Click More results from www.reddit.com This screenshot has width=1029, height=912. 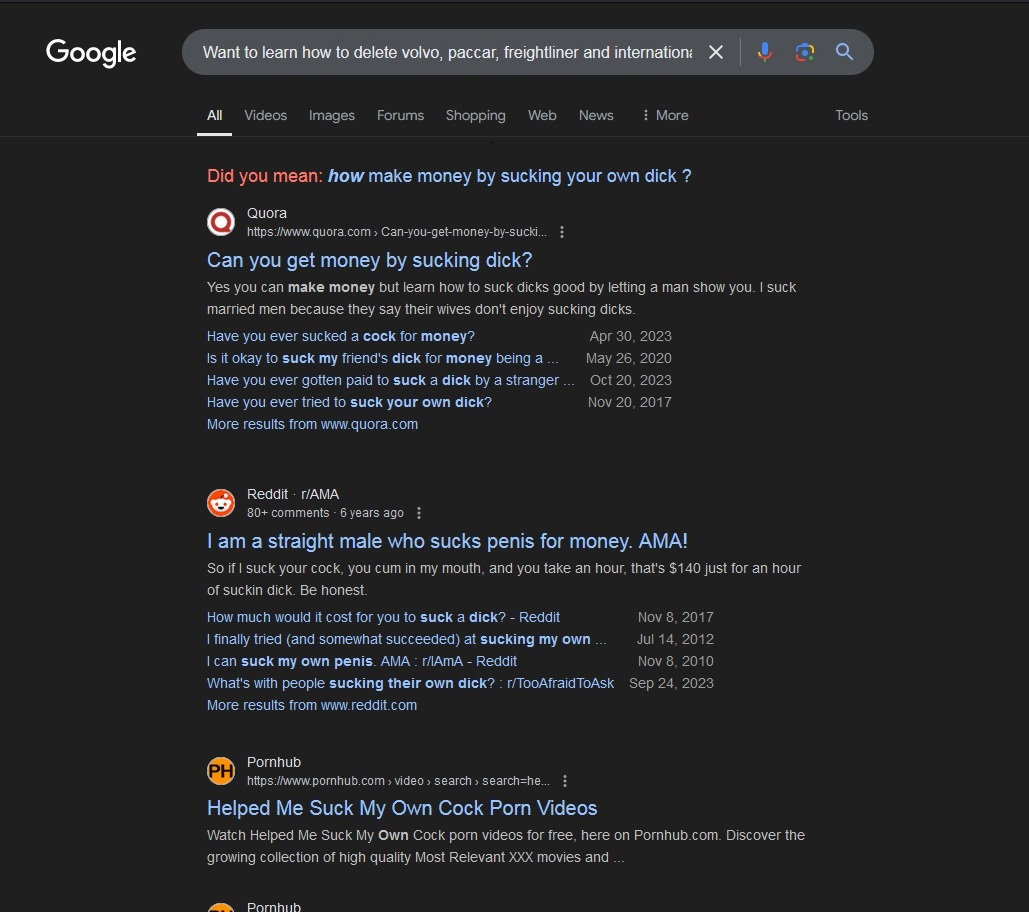pos(312,705)
